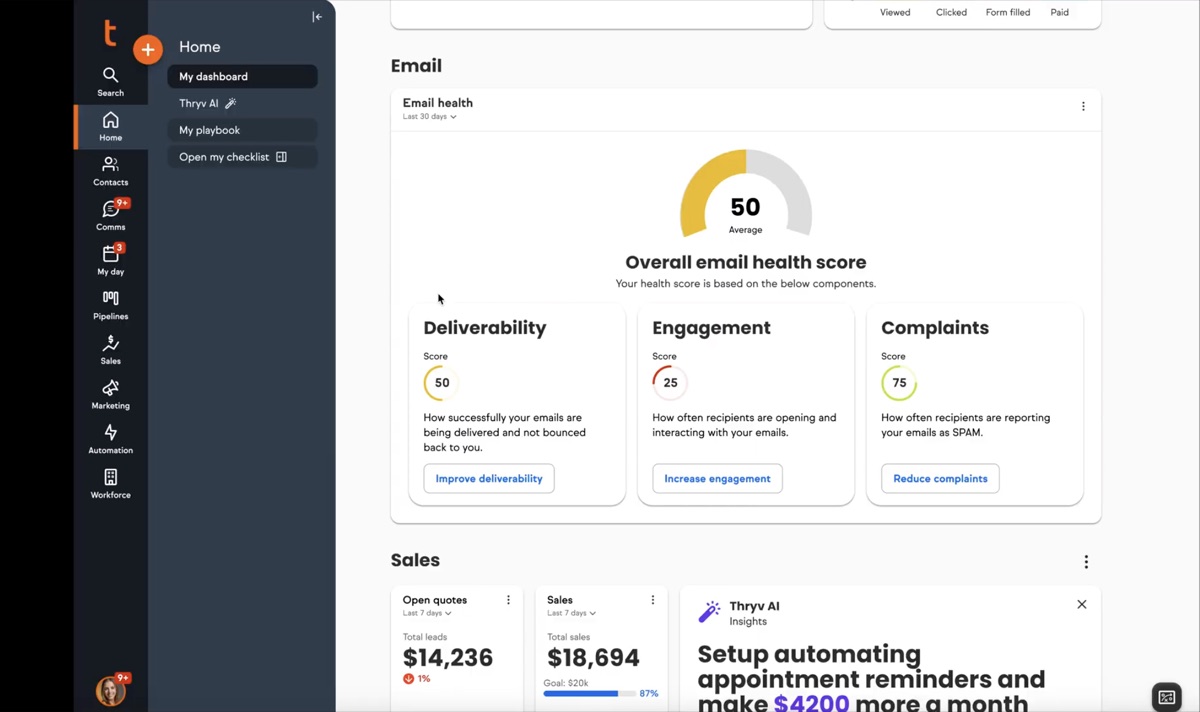Click the 1% decrease indicator
This screenshot has width=1200, height=712.
click(417, 679)
